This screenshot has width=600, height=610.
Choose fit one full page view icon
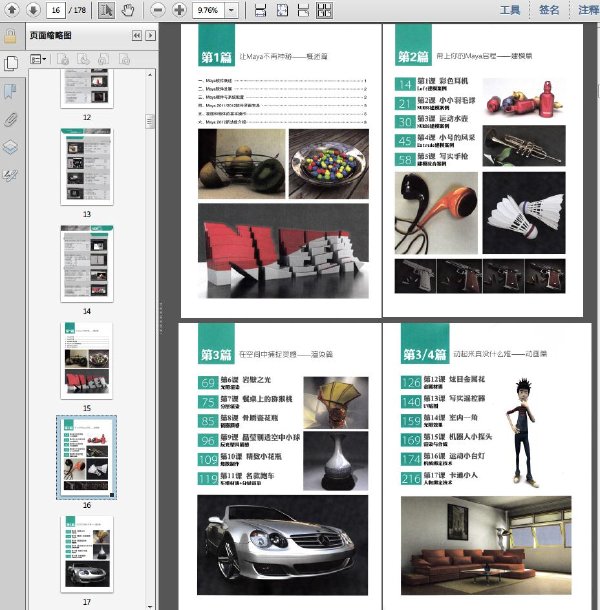282,10
